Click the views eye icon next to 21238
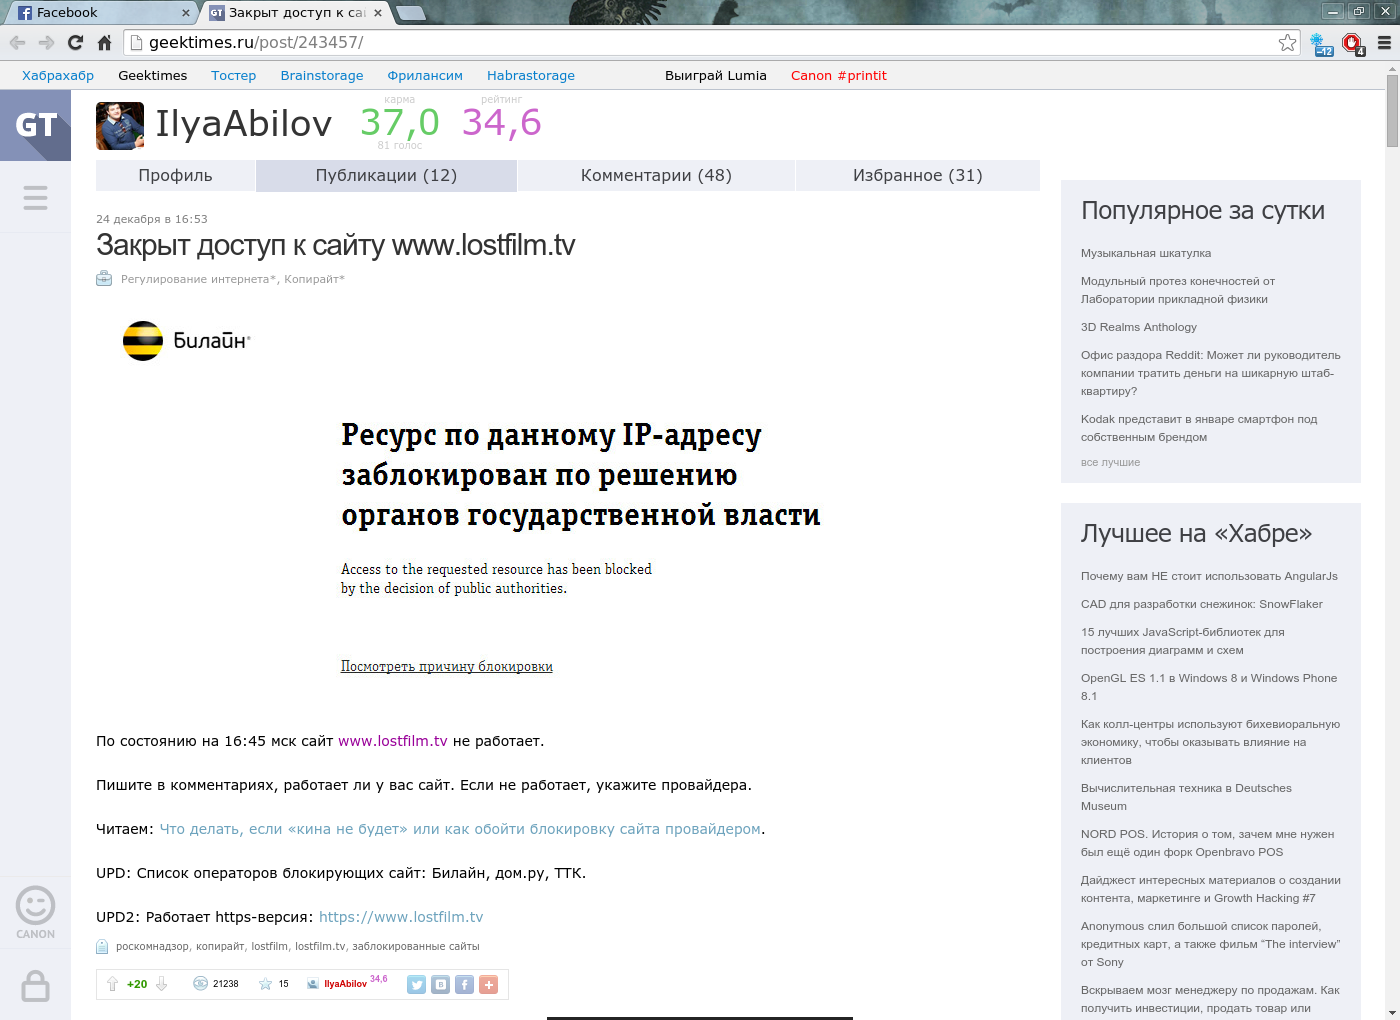This screenshot has width=1400, height=1020. click(x=200, y=984)
